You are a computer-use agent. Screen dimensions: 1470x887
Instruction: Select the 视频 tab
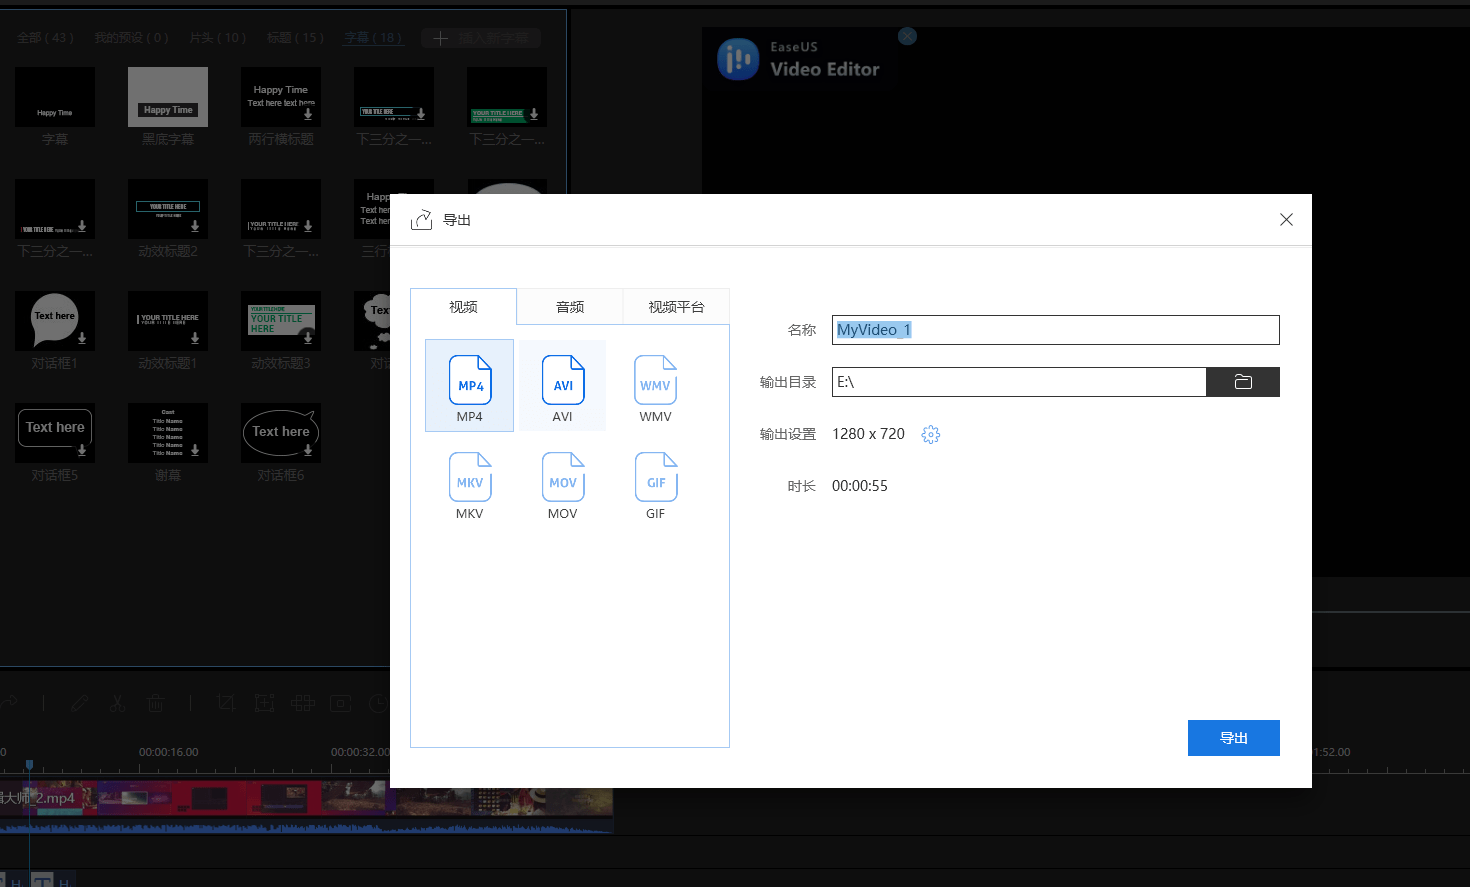[463, 307]
